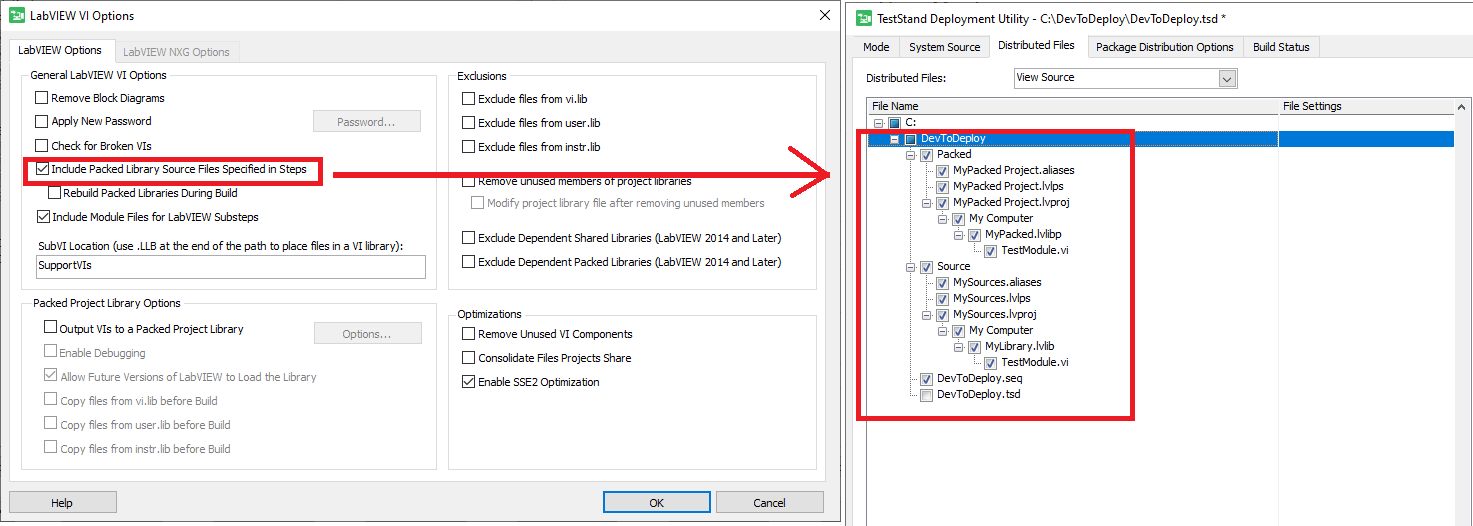
Task: Click scroll up arrow in file list
Action: point(1461,106)
